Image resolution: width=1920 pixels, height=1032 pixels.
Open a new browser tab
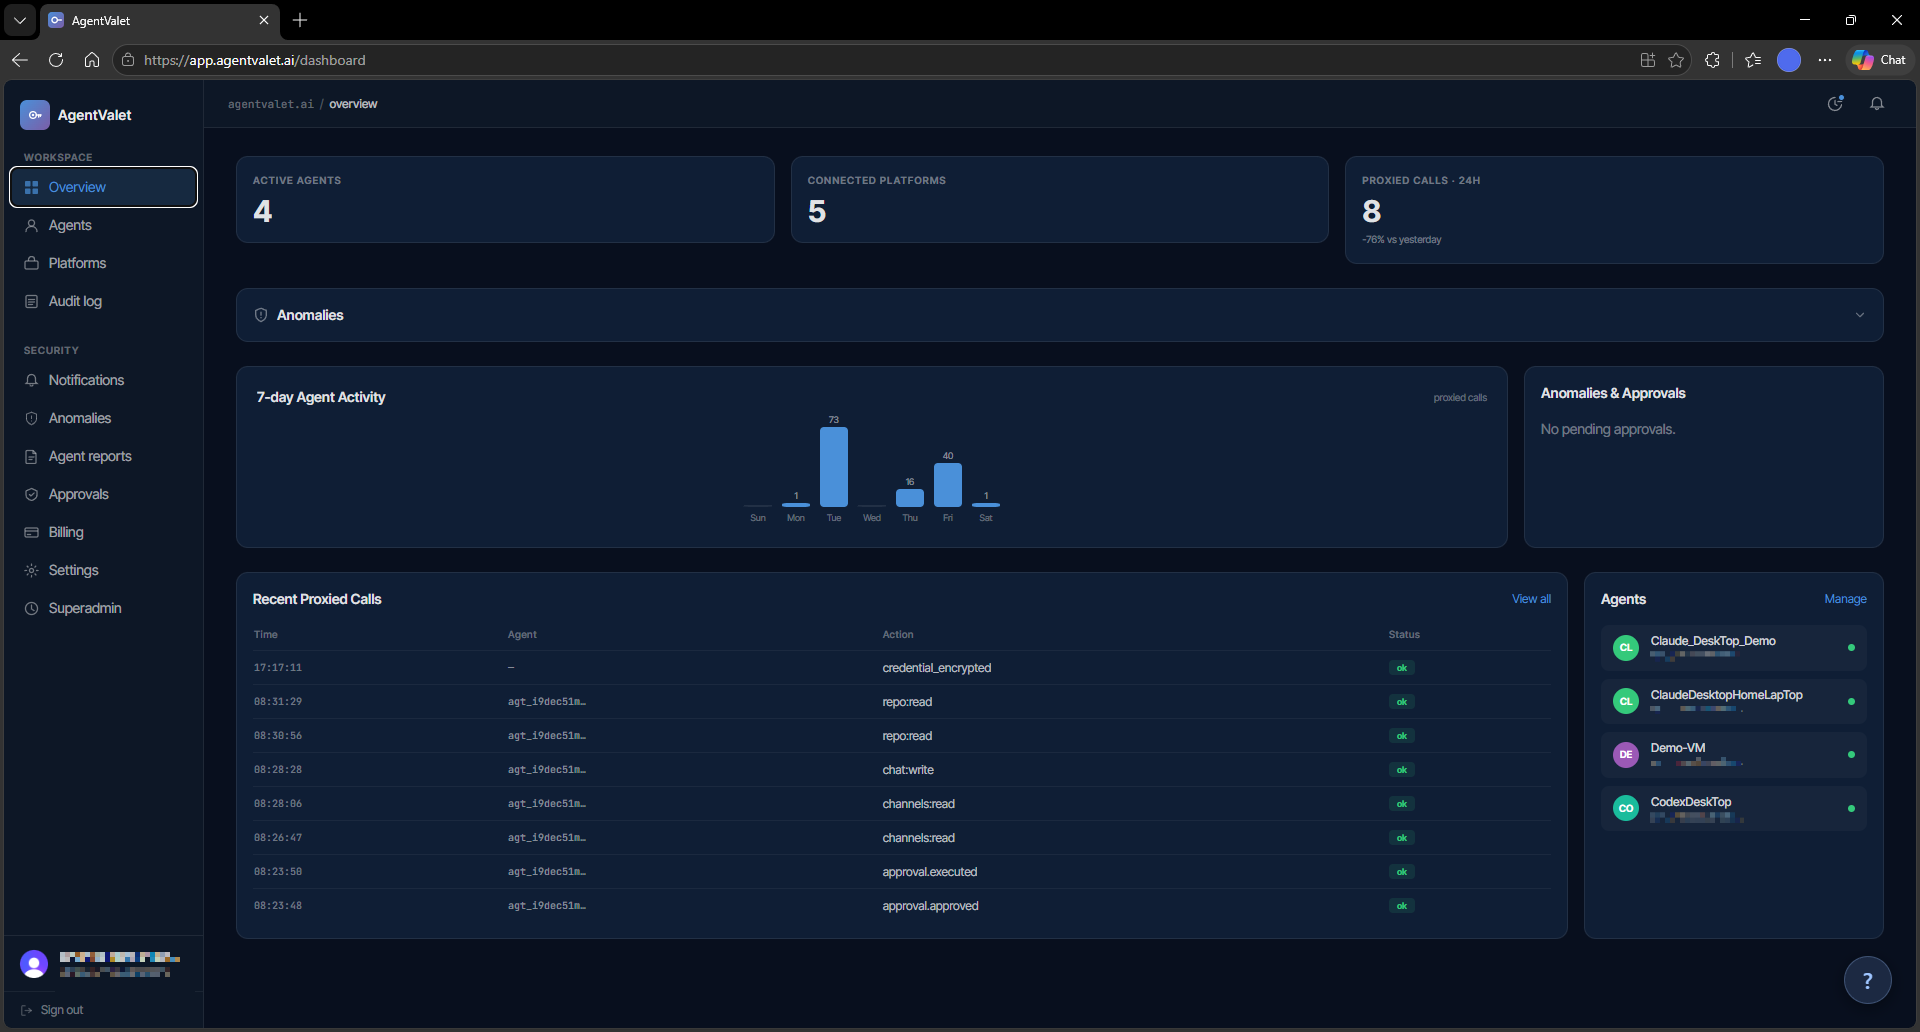pos(300,20)
